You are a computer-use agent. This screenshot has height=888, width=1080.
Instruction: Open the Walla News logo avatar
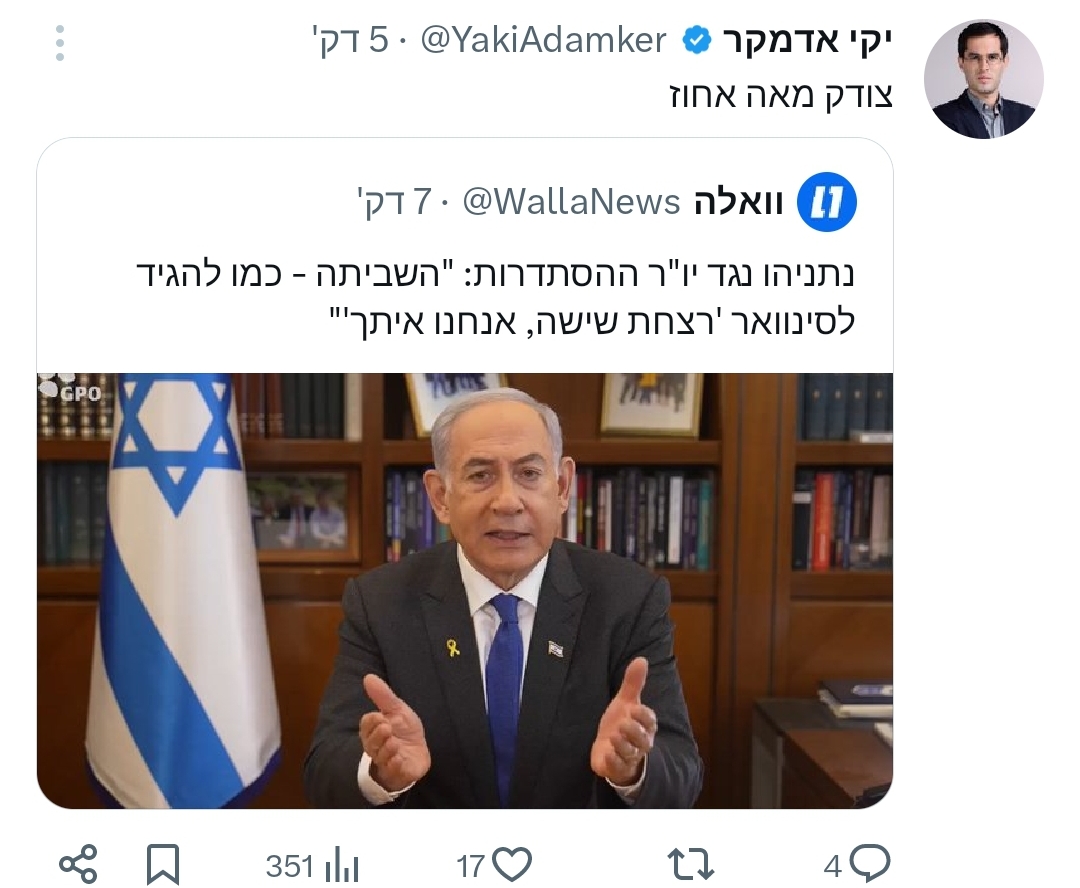pyautogui.click(x=827, y=202)
